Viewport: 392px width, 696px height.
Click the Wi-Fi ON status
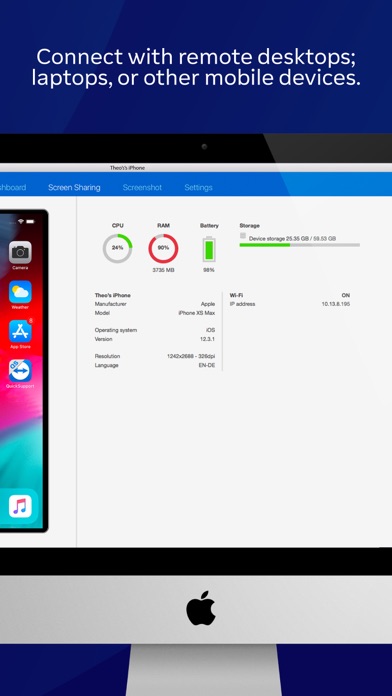click(346, 295)
